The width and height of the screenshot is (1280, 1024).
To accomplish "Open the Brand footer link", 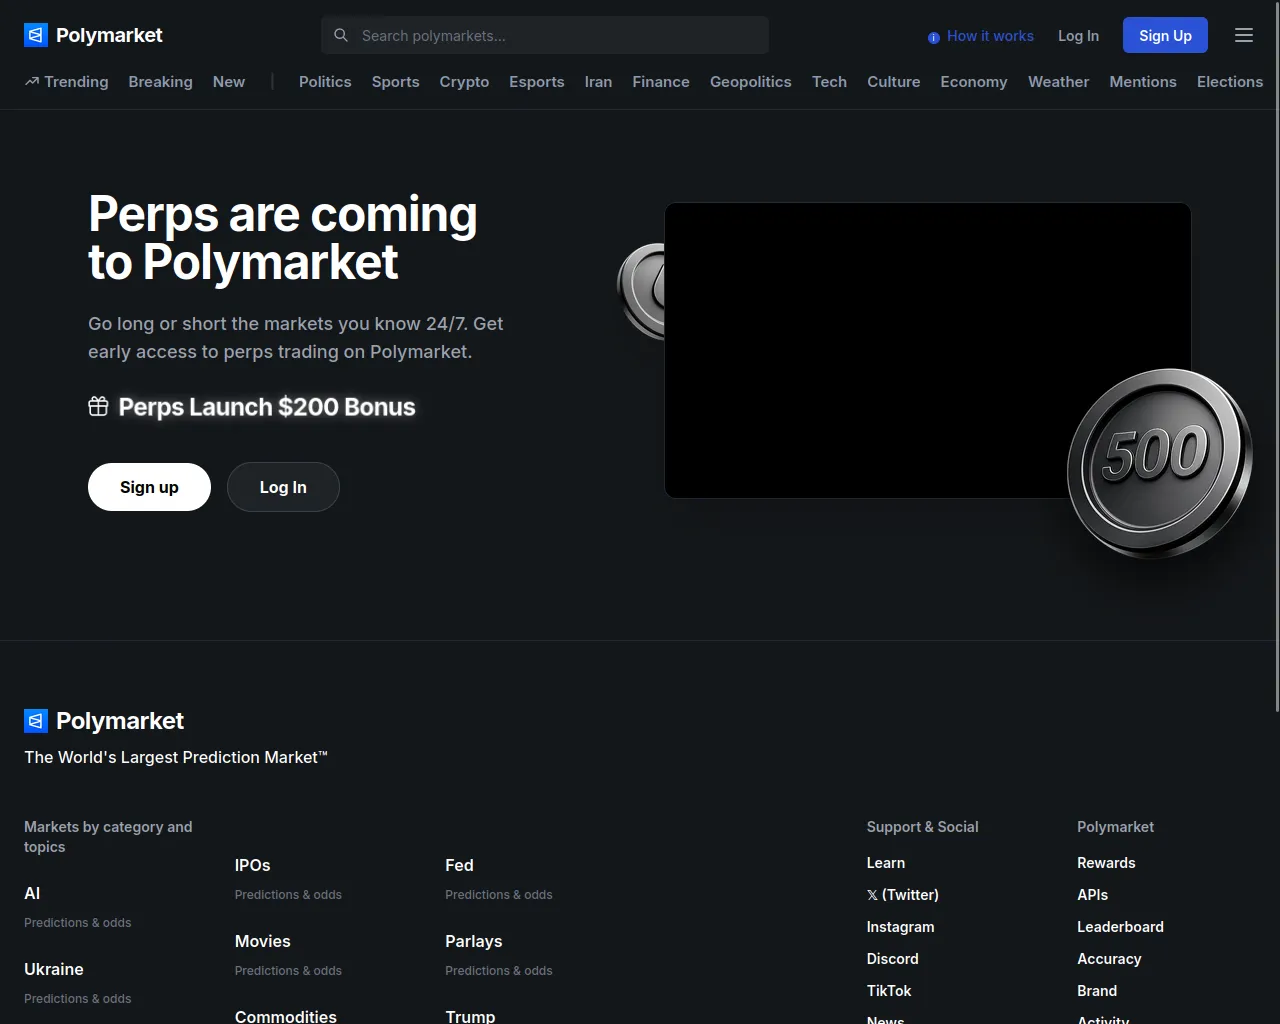I will pos(1097,991).
